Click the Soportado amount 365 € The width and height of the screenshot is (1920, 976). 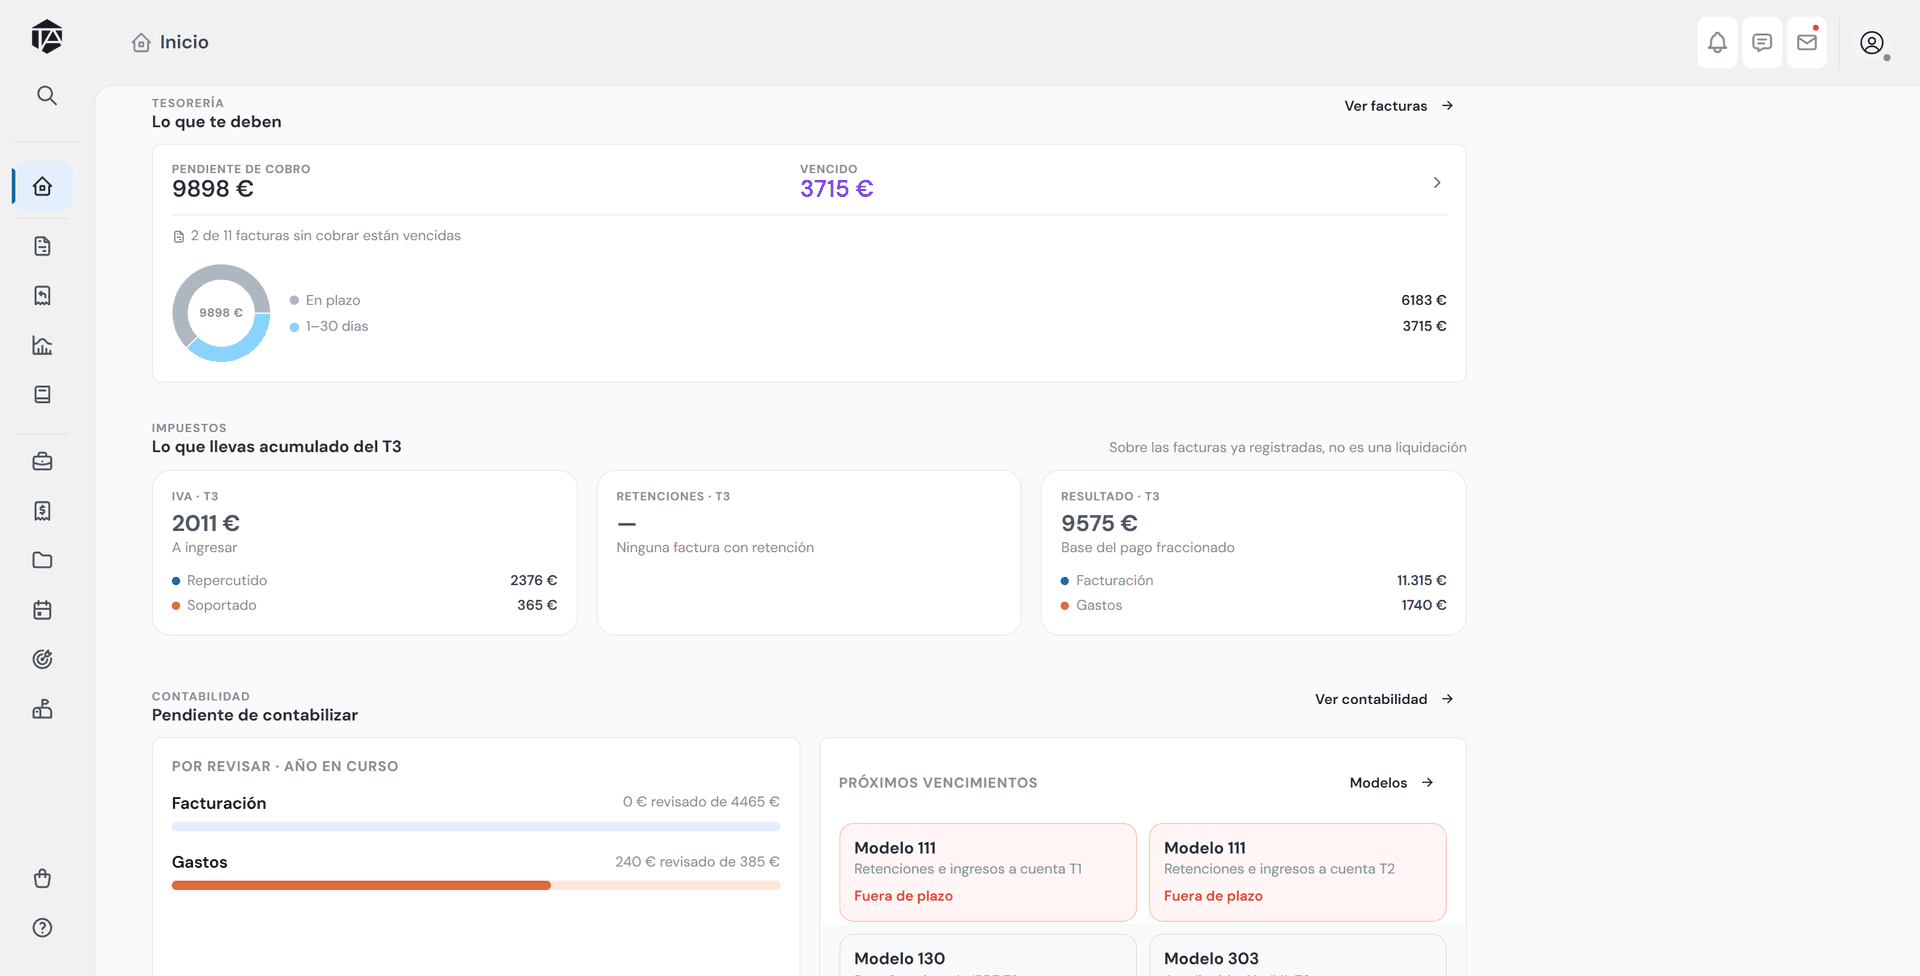click(x=537, y=605)
